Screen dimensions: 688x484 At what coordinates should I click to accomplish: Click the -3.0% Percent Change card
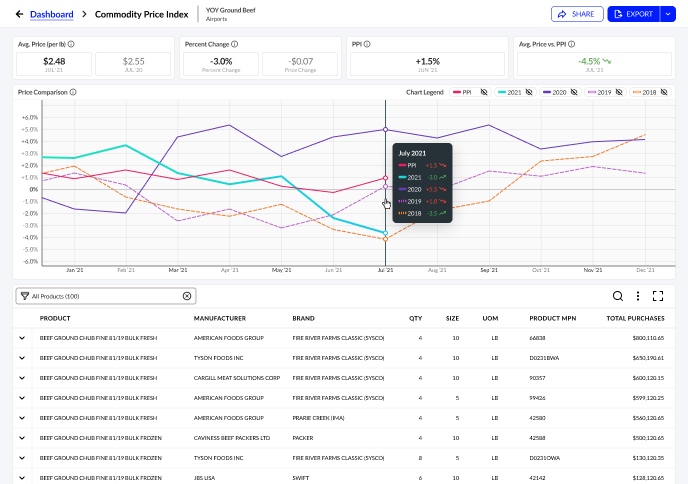click(x=221, y=64)
